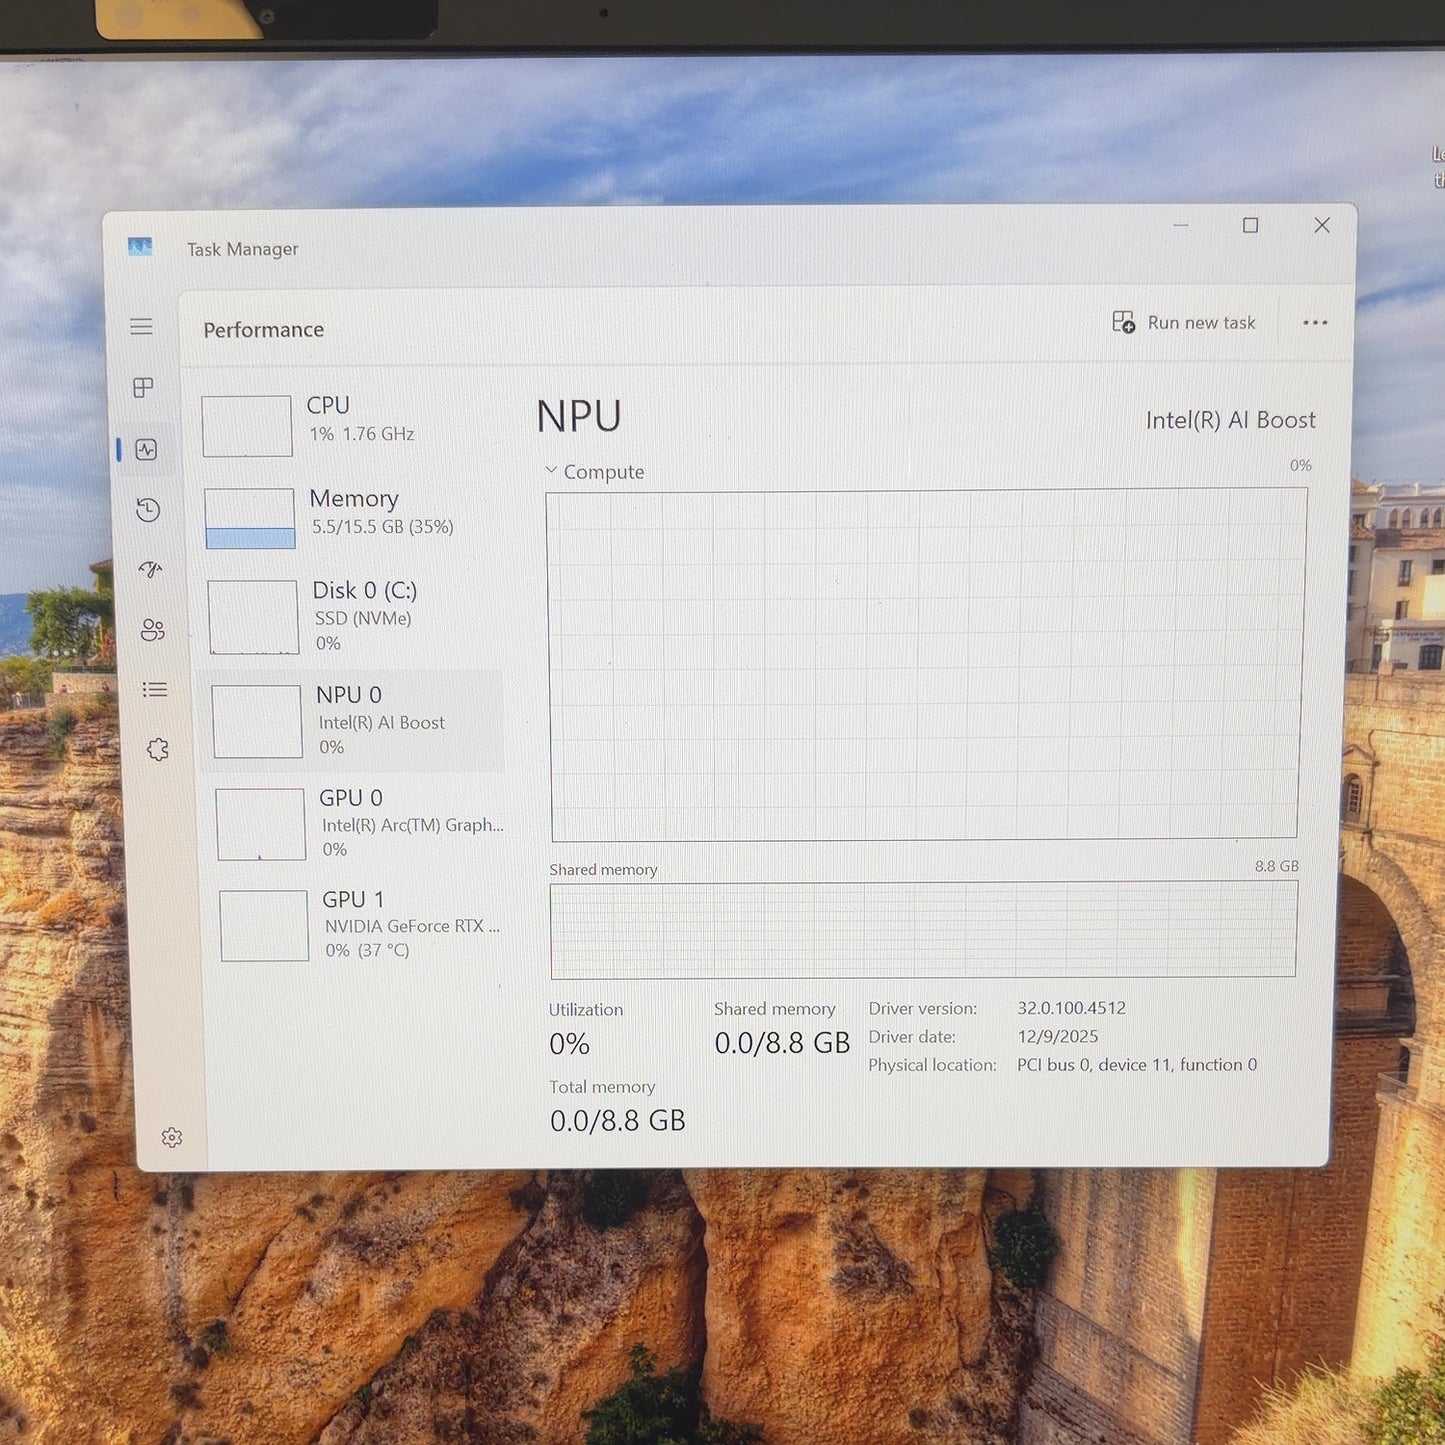The width and height of the screenshot is (1445, 1445).
Task: Select the CPU performance entry
Action: click(349, 425)
